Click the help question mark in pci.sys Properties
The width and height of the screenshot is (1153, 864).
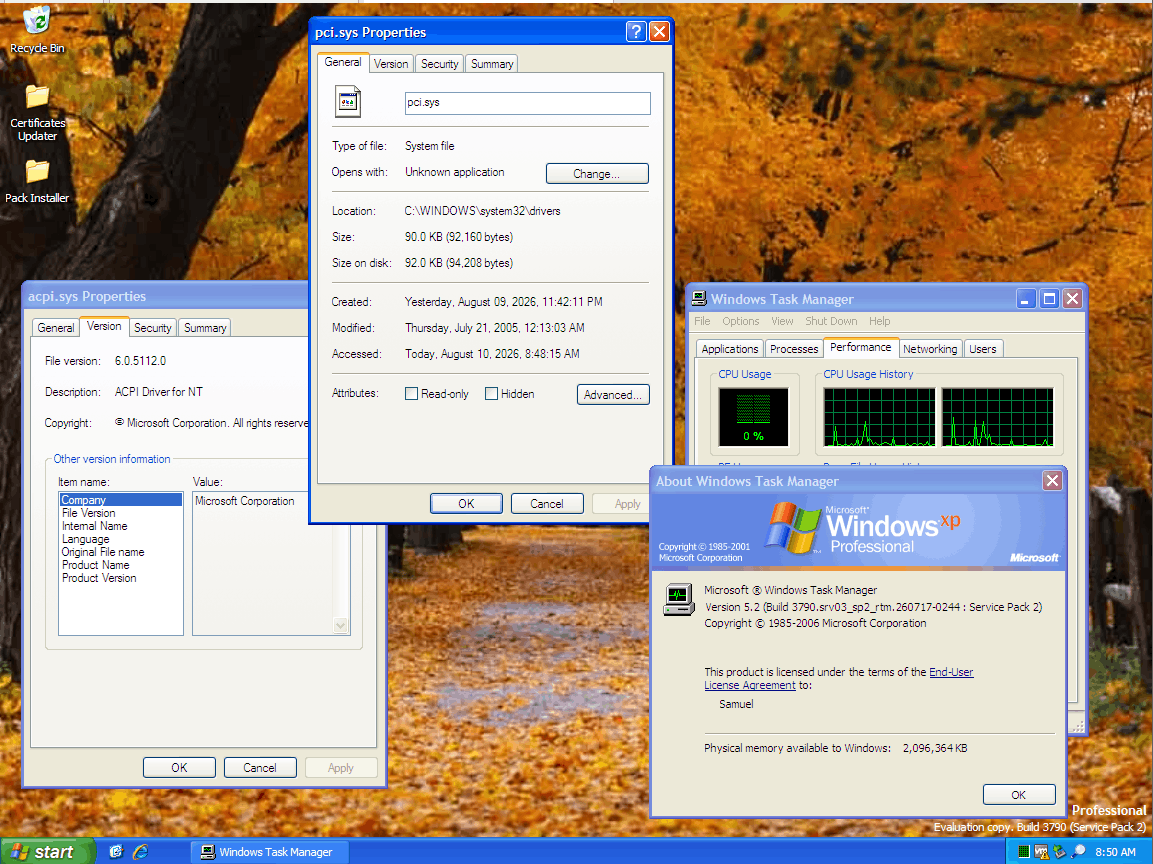[636, 32]
